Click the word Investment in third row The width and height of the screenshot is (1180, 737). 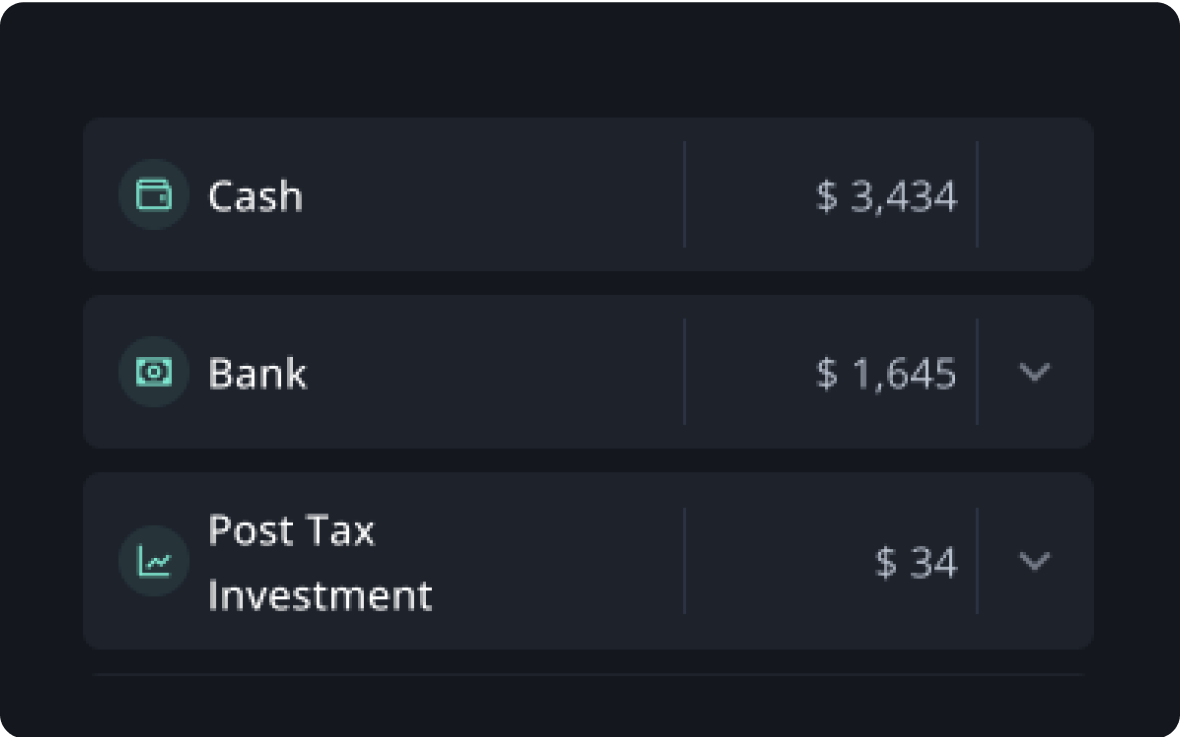click(x=320, y=595)
